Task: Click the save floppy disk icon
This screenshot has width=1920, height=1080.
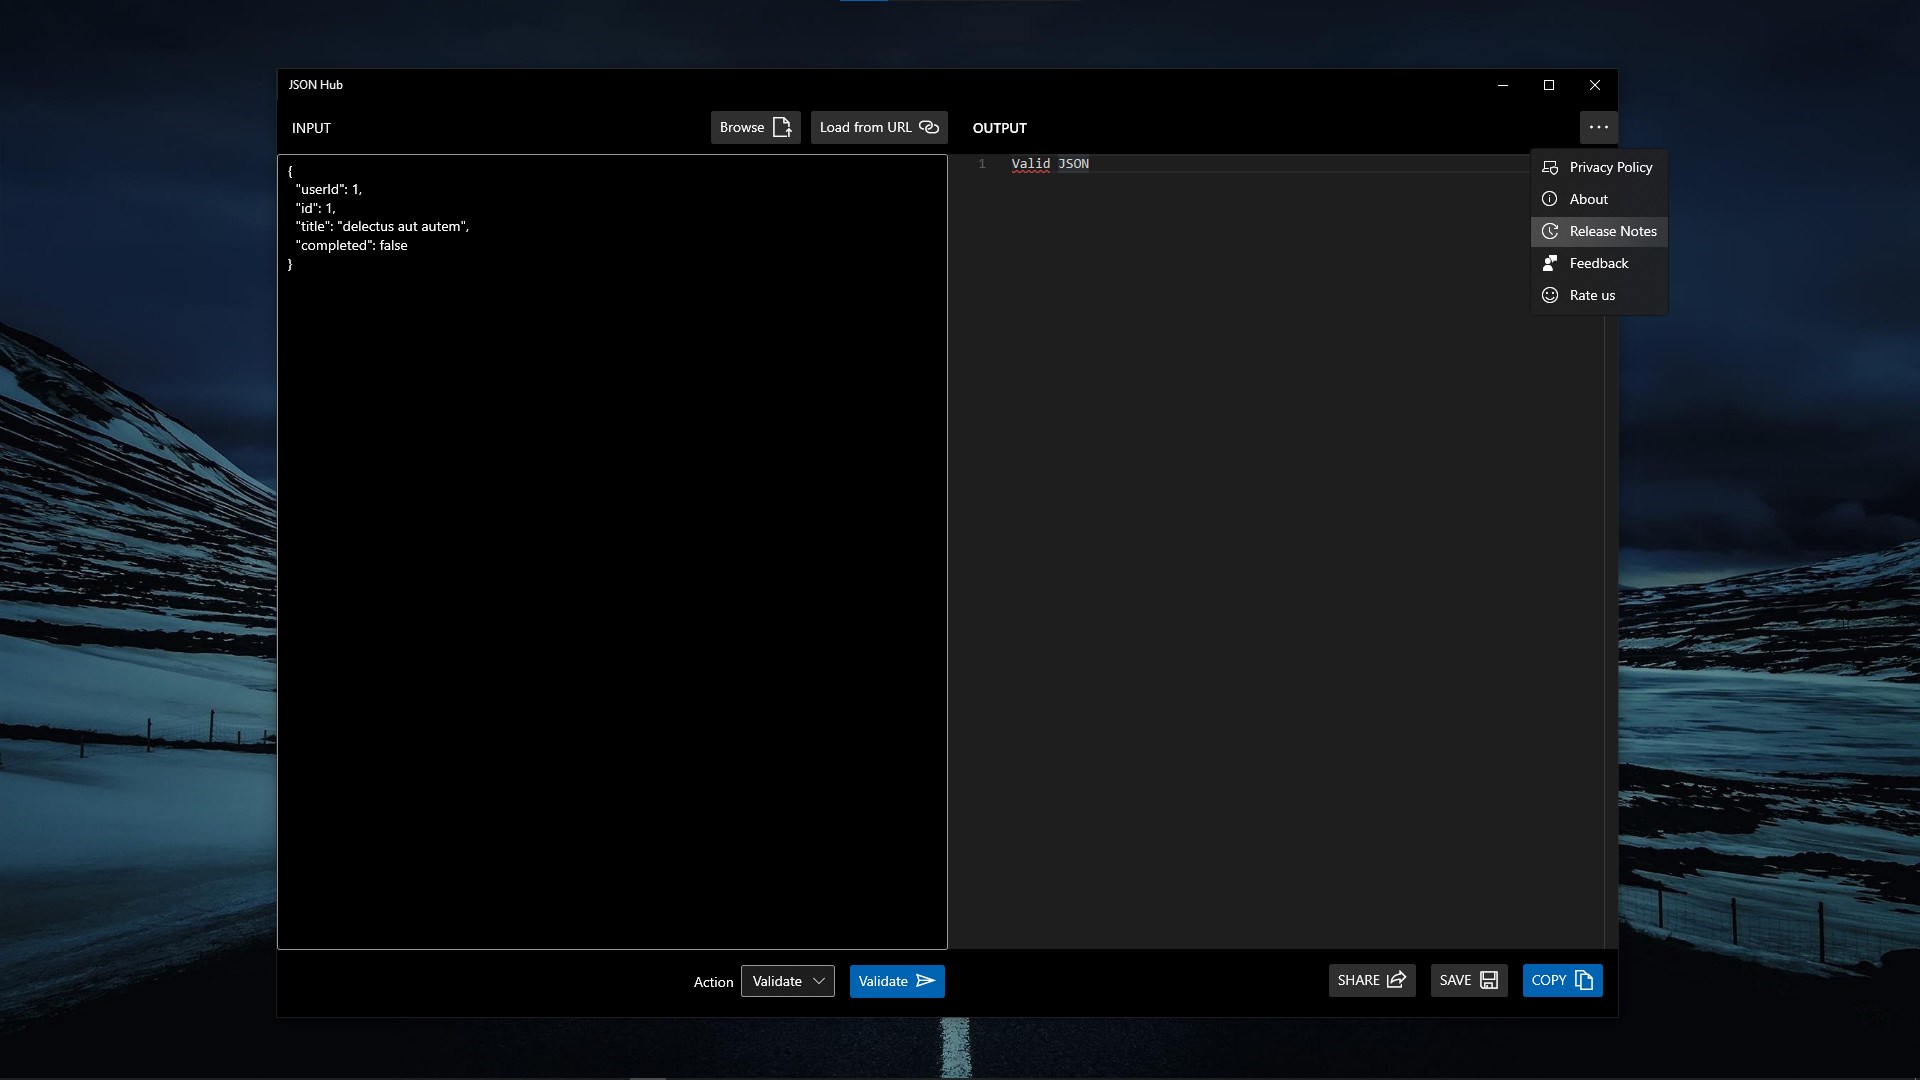Action: pyautogui.click(x=1489, y=980)
